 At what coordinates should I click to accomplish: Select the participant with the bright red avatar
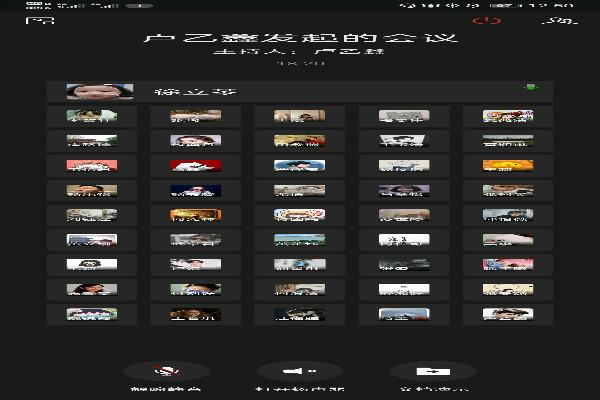pyautogui.click(x=195, y=165)
